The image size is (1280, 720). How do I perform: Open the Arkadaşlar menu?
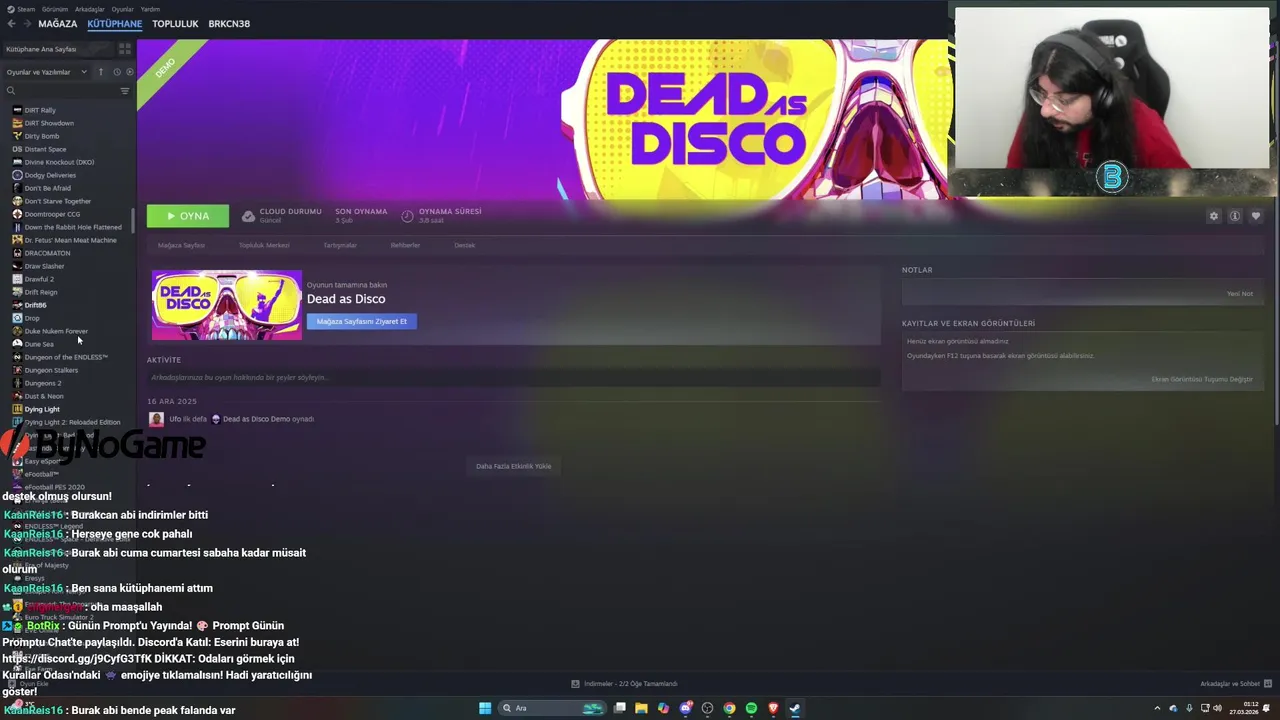[89, 9]
